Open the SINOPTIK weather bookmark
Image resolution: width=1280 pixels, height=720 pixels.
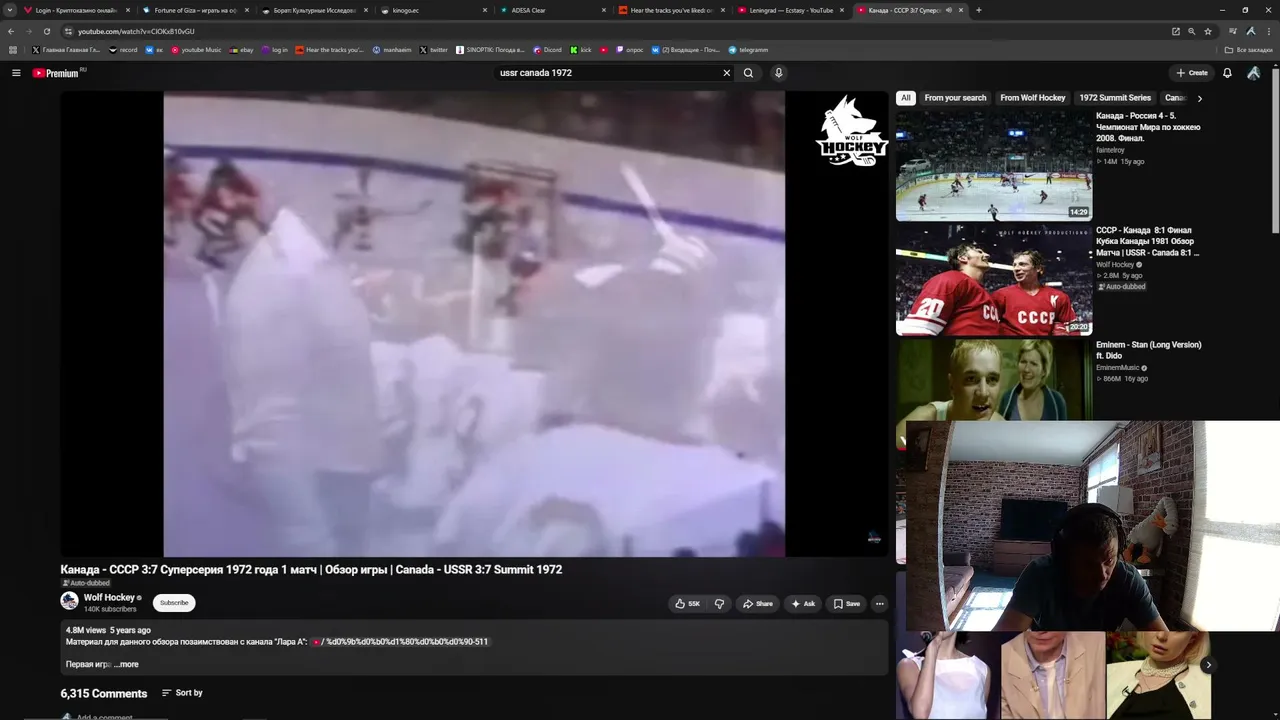pos(490,50)
